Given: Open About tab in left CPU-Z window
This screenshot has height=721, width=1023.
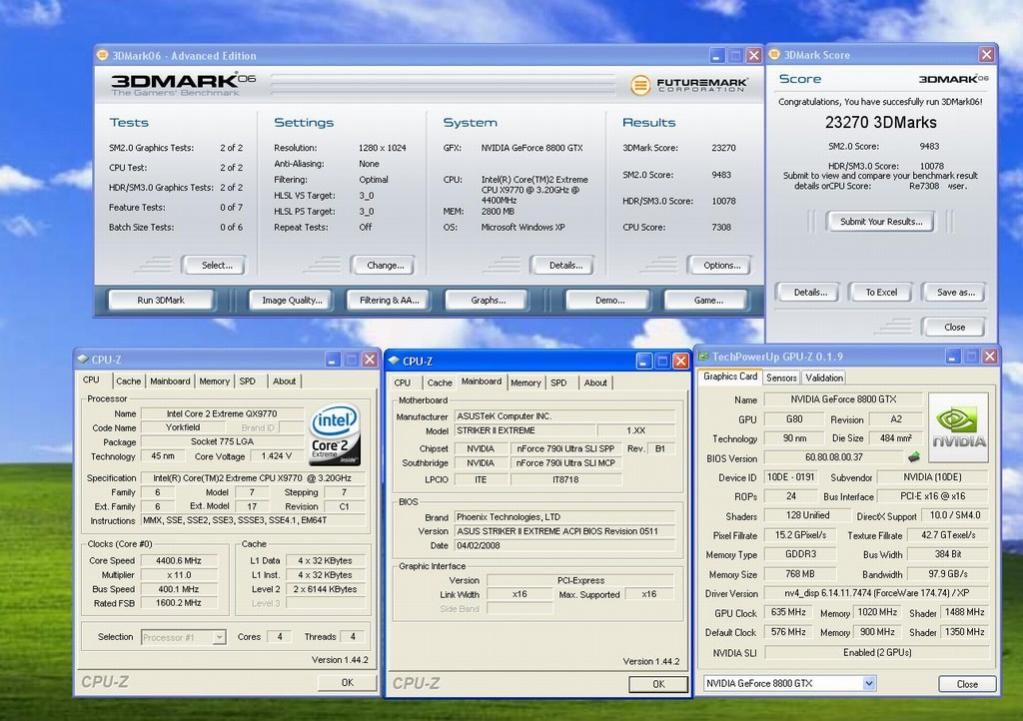Looking at the screenshot, I should tap(284, 381).
